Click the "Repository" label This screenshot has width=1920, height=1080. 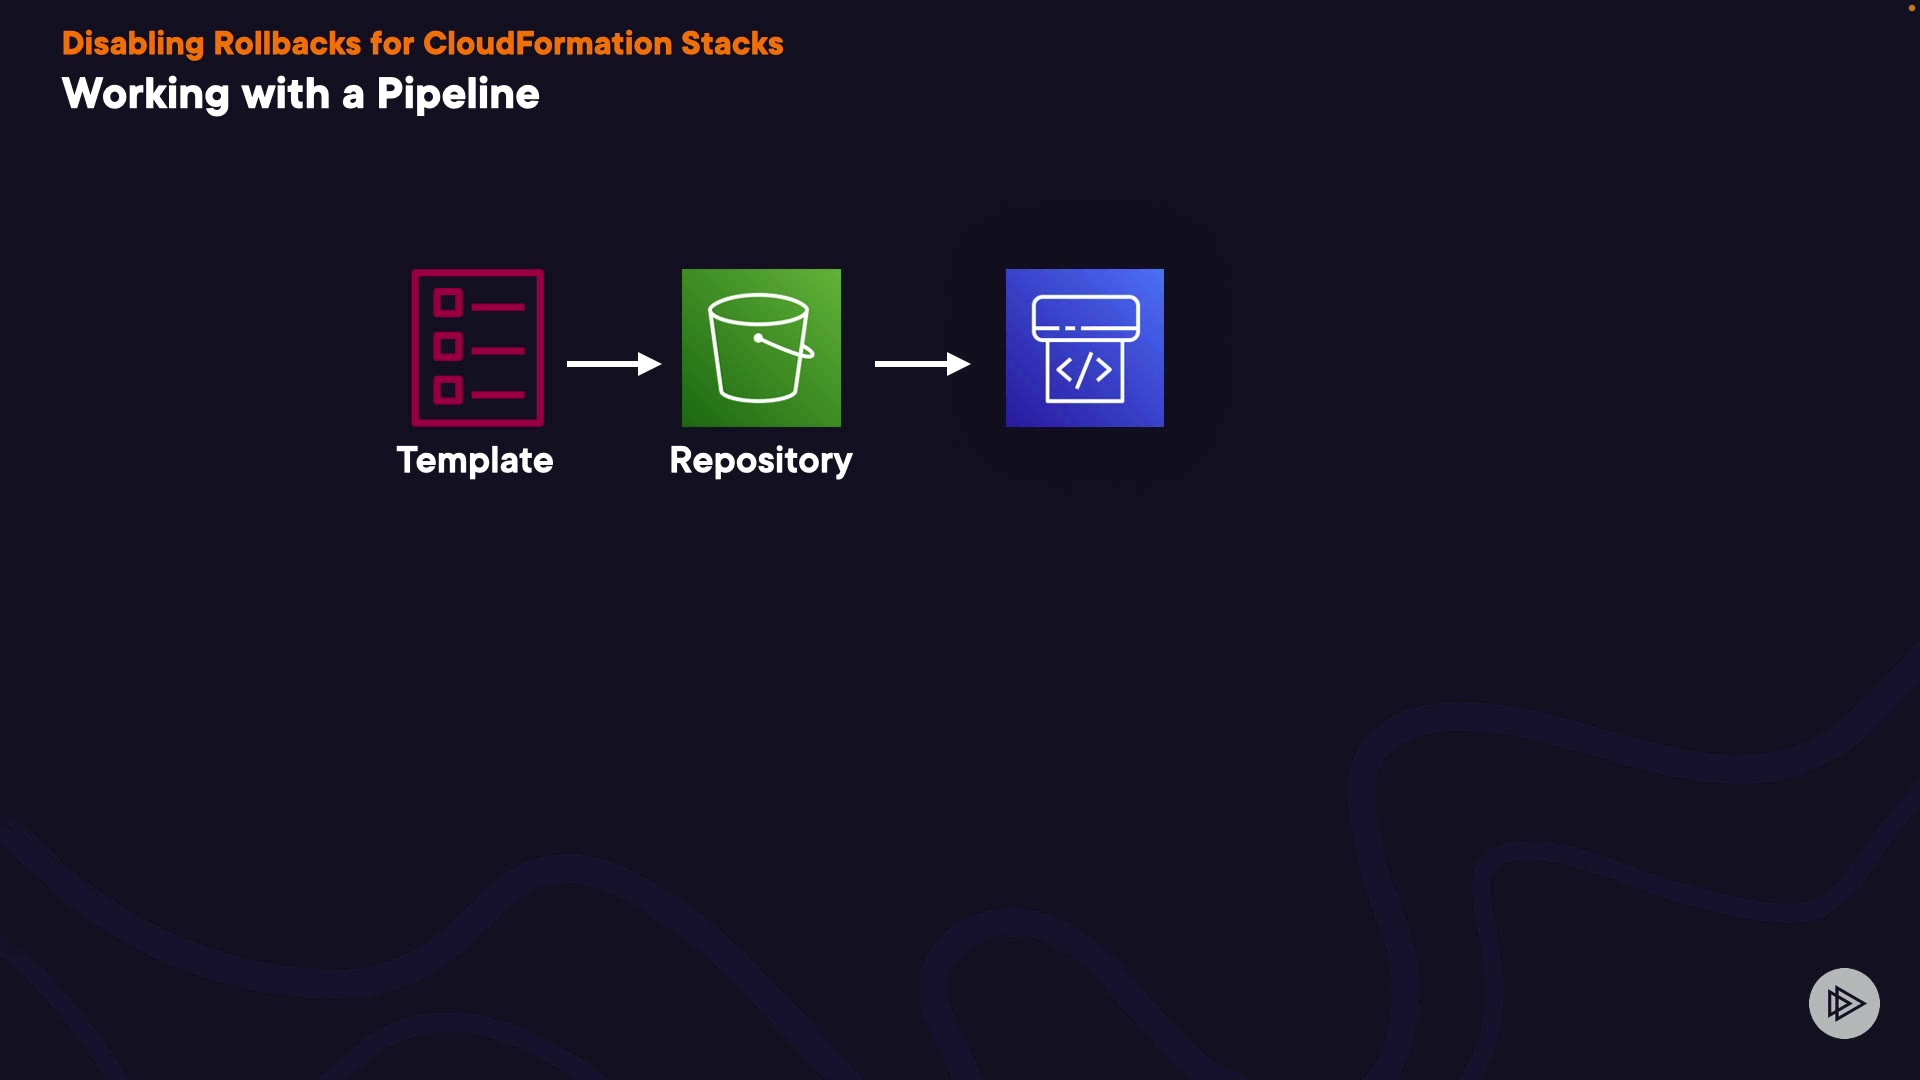coord(760,460)
